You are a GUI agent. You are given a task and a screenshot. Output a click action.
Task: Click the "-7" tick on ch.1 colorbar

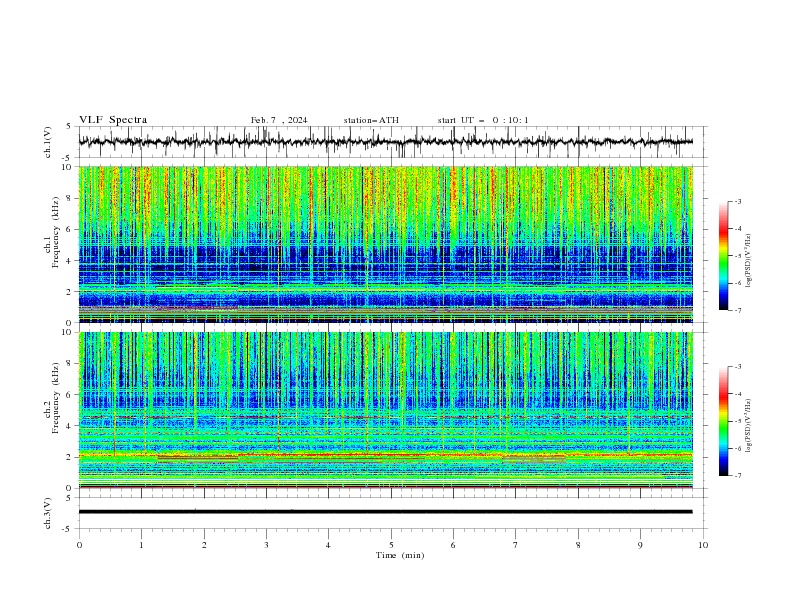point(737,310)
